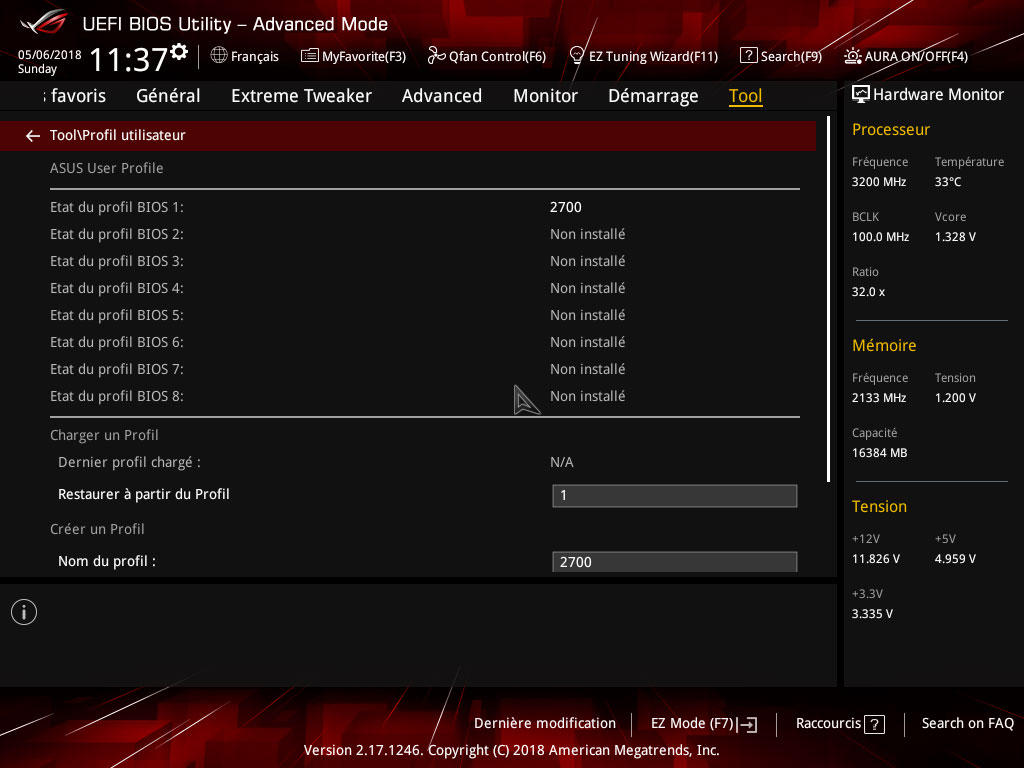Viewport: 1024px width, 768px height.
Task: Toggle AURA ON/OFF(F4)
Action: tap(916, 56)
